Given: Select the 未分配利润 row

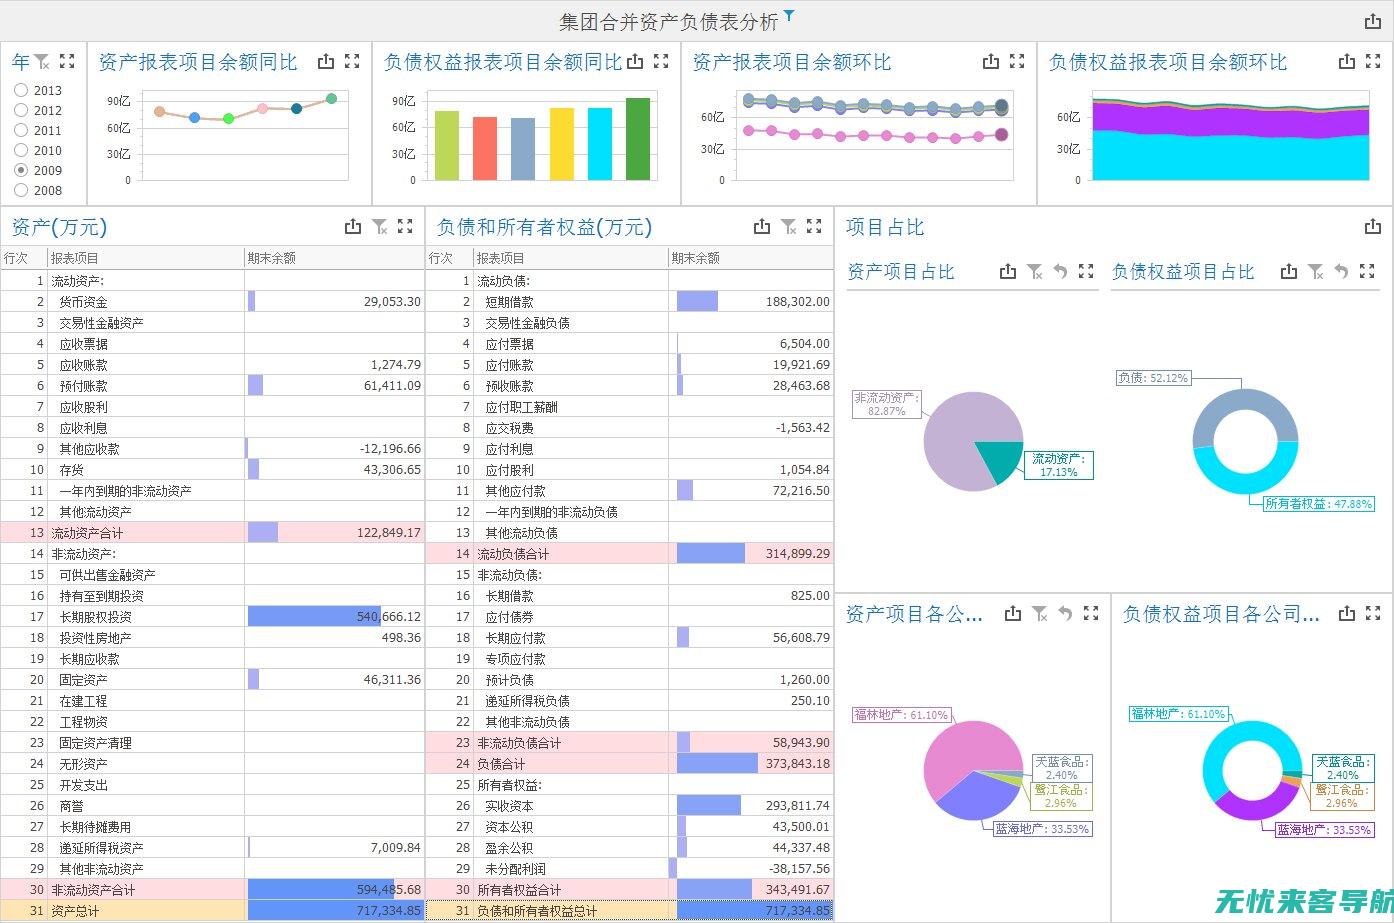Looking at the screenshot, I should pos(629,868).
